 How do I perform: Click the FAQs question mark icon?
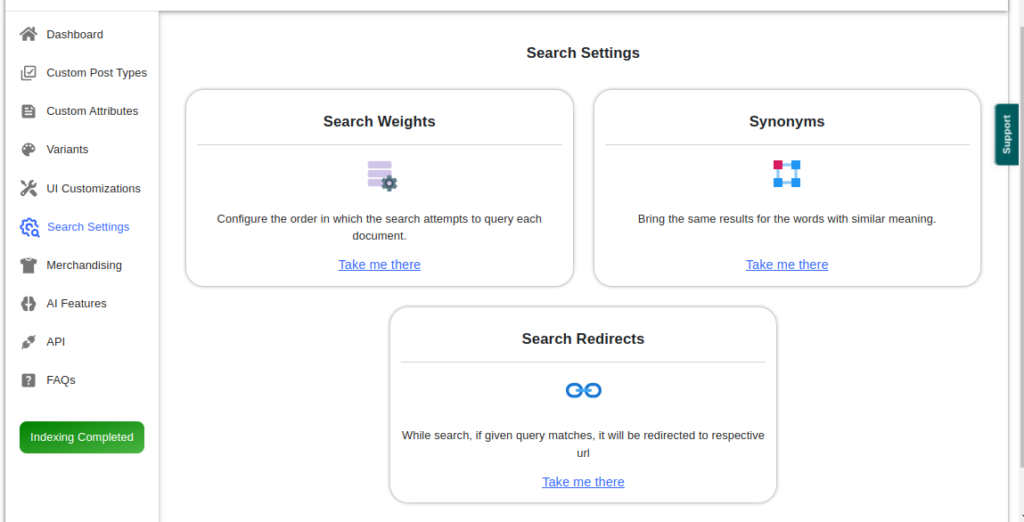[x=28, y=380]
